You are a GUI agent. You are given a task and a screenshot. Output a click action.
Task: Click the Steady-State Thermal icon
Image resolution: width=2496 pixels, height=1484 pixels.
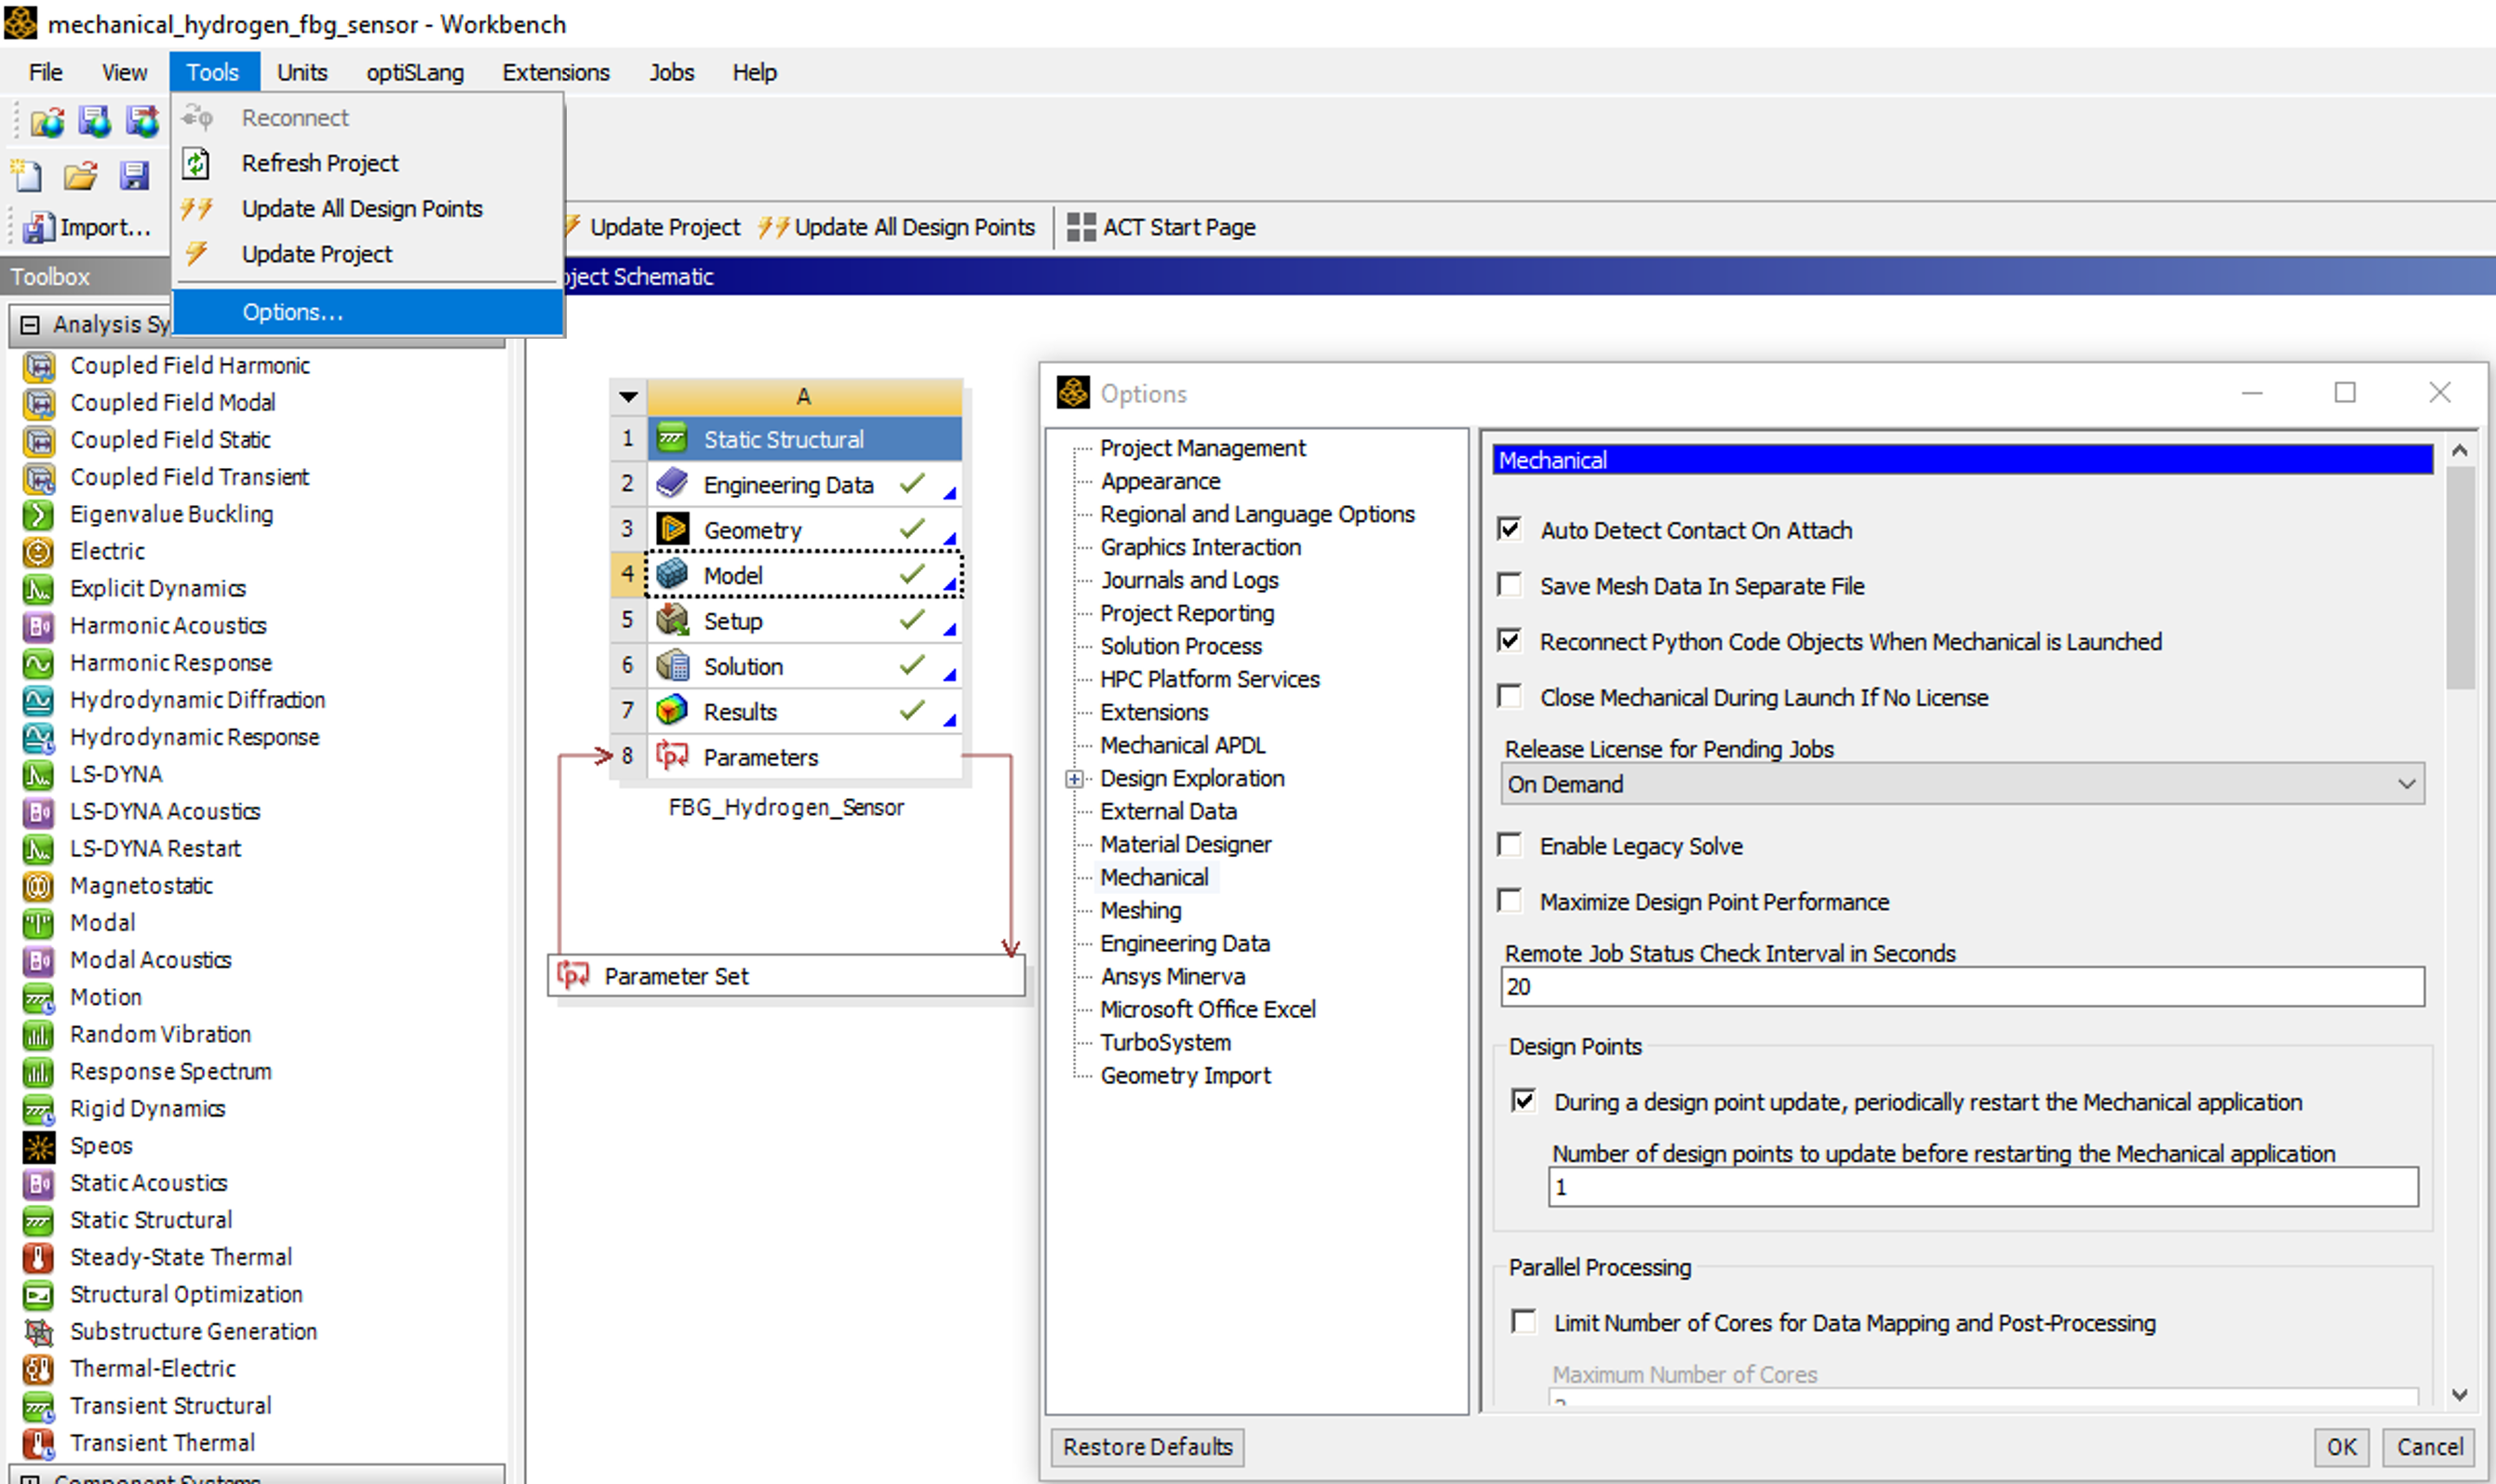tap(38, 1257)
